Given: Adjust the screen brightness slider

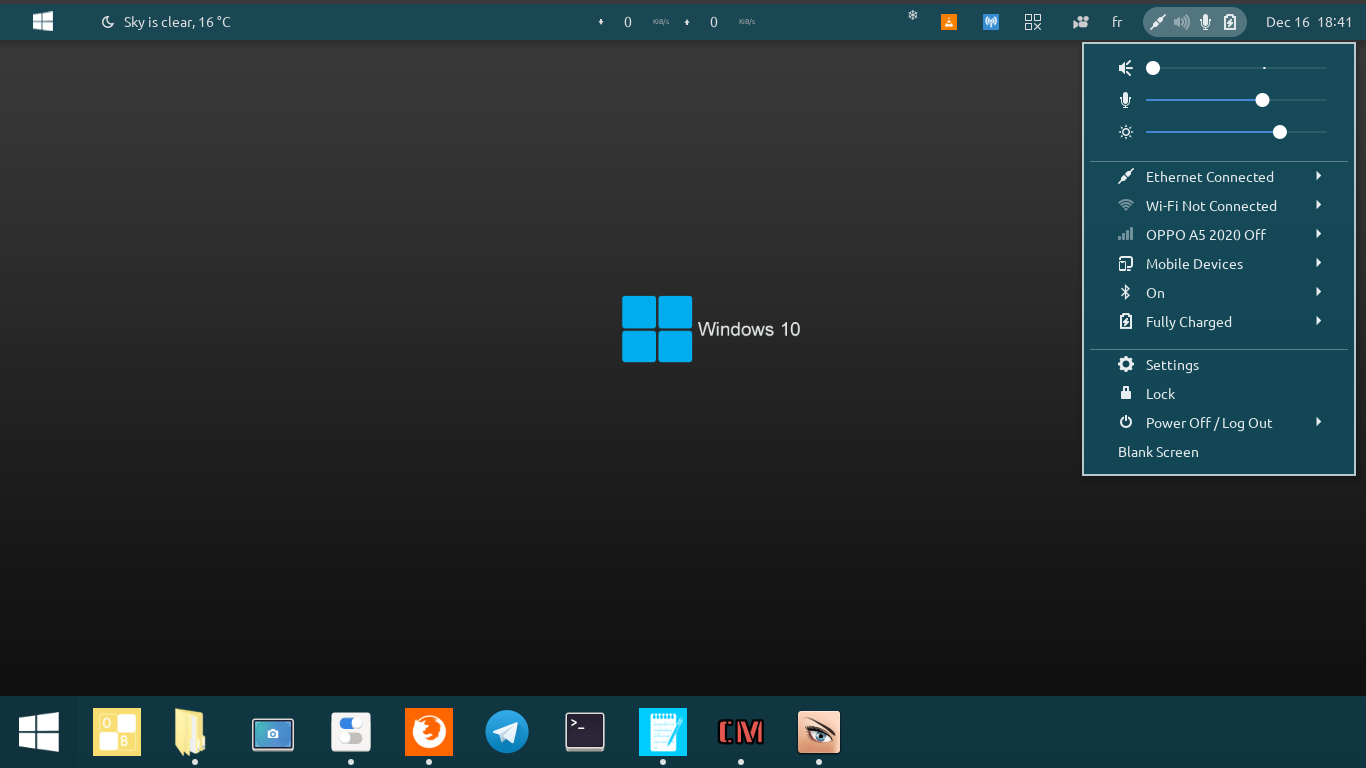Looking at the screenshot, I should coord(1236,132).
